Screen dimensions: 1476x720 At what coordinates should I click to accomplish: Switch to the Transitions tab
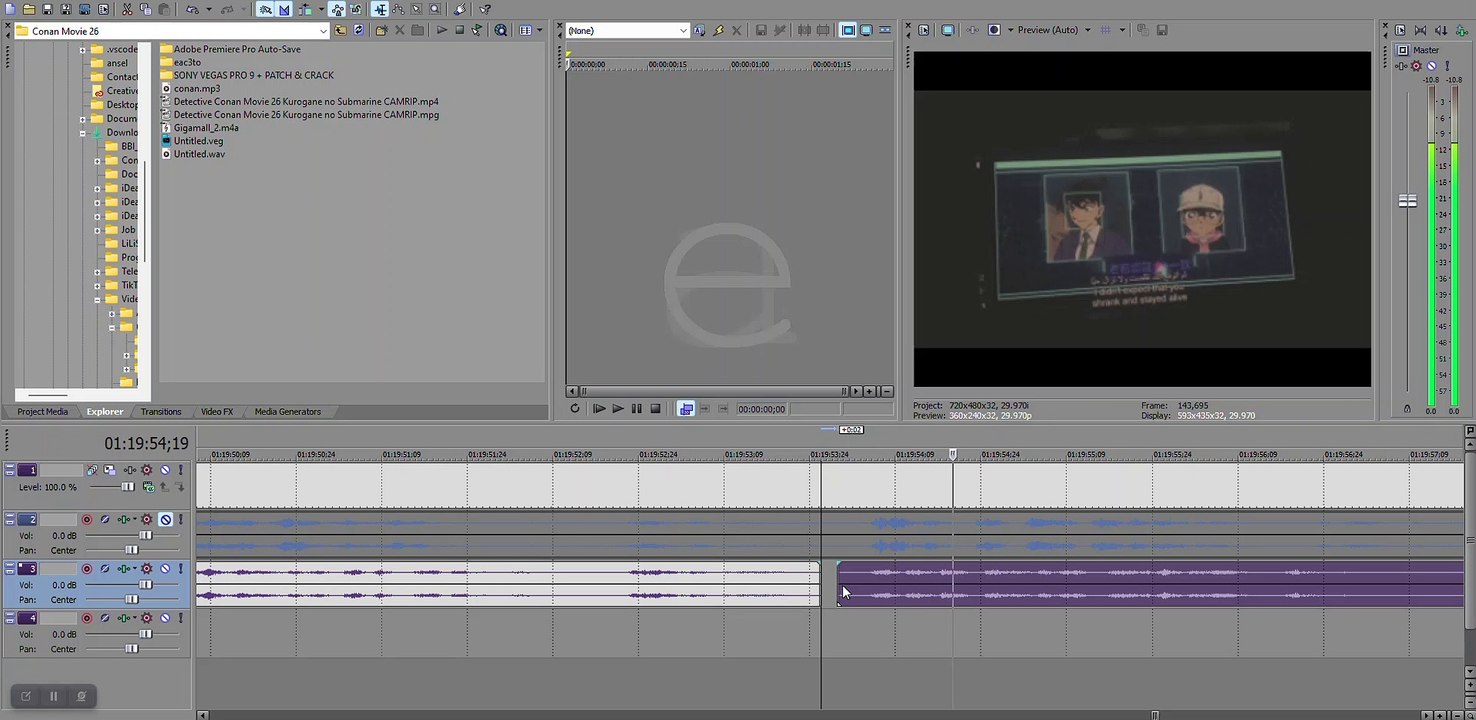pyautogui.click(x=161, y=412)
